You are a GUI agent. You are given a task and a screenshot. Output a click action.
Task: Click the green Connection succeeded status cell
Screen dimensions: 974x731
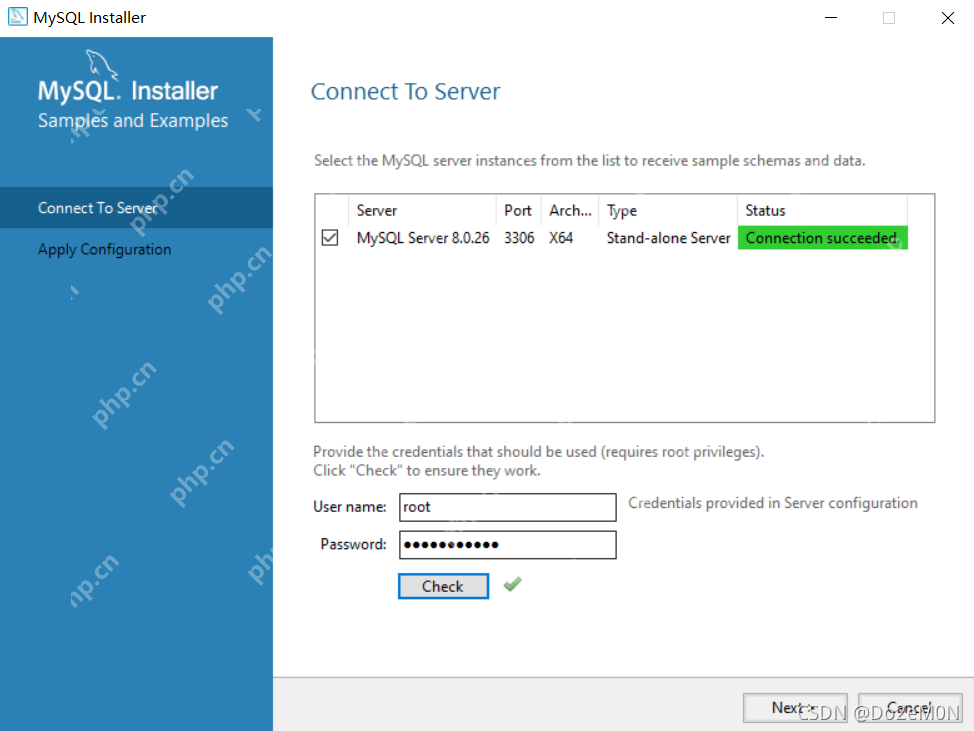[x=822, y=238]
